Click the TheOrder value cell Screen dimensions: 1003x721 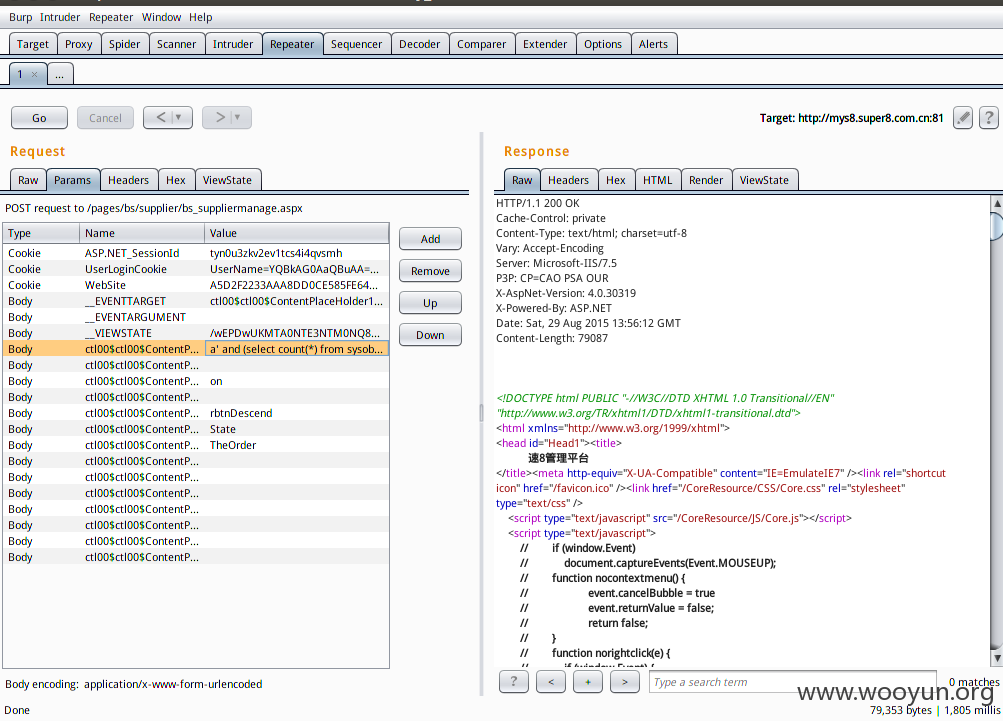click(x=297, y=445)
